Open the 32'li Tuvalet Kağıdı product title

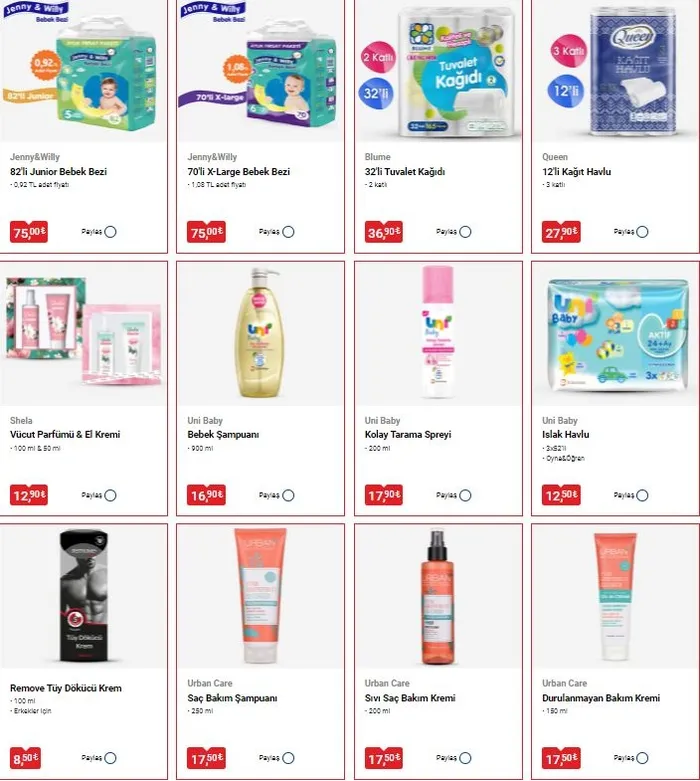tap(405, 171)
